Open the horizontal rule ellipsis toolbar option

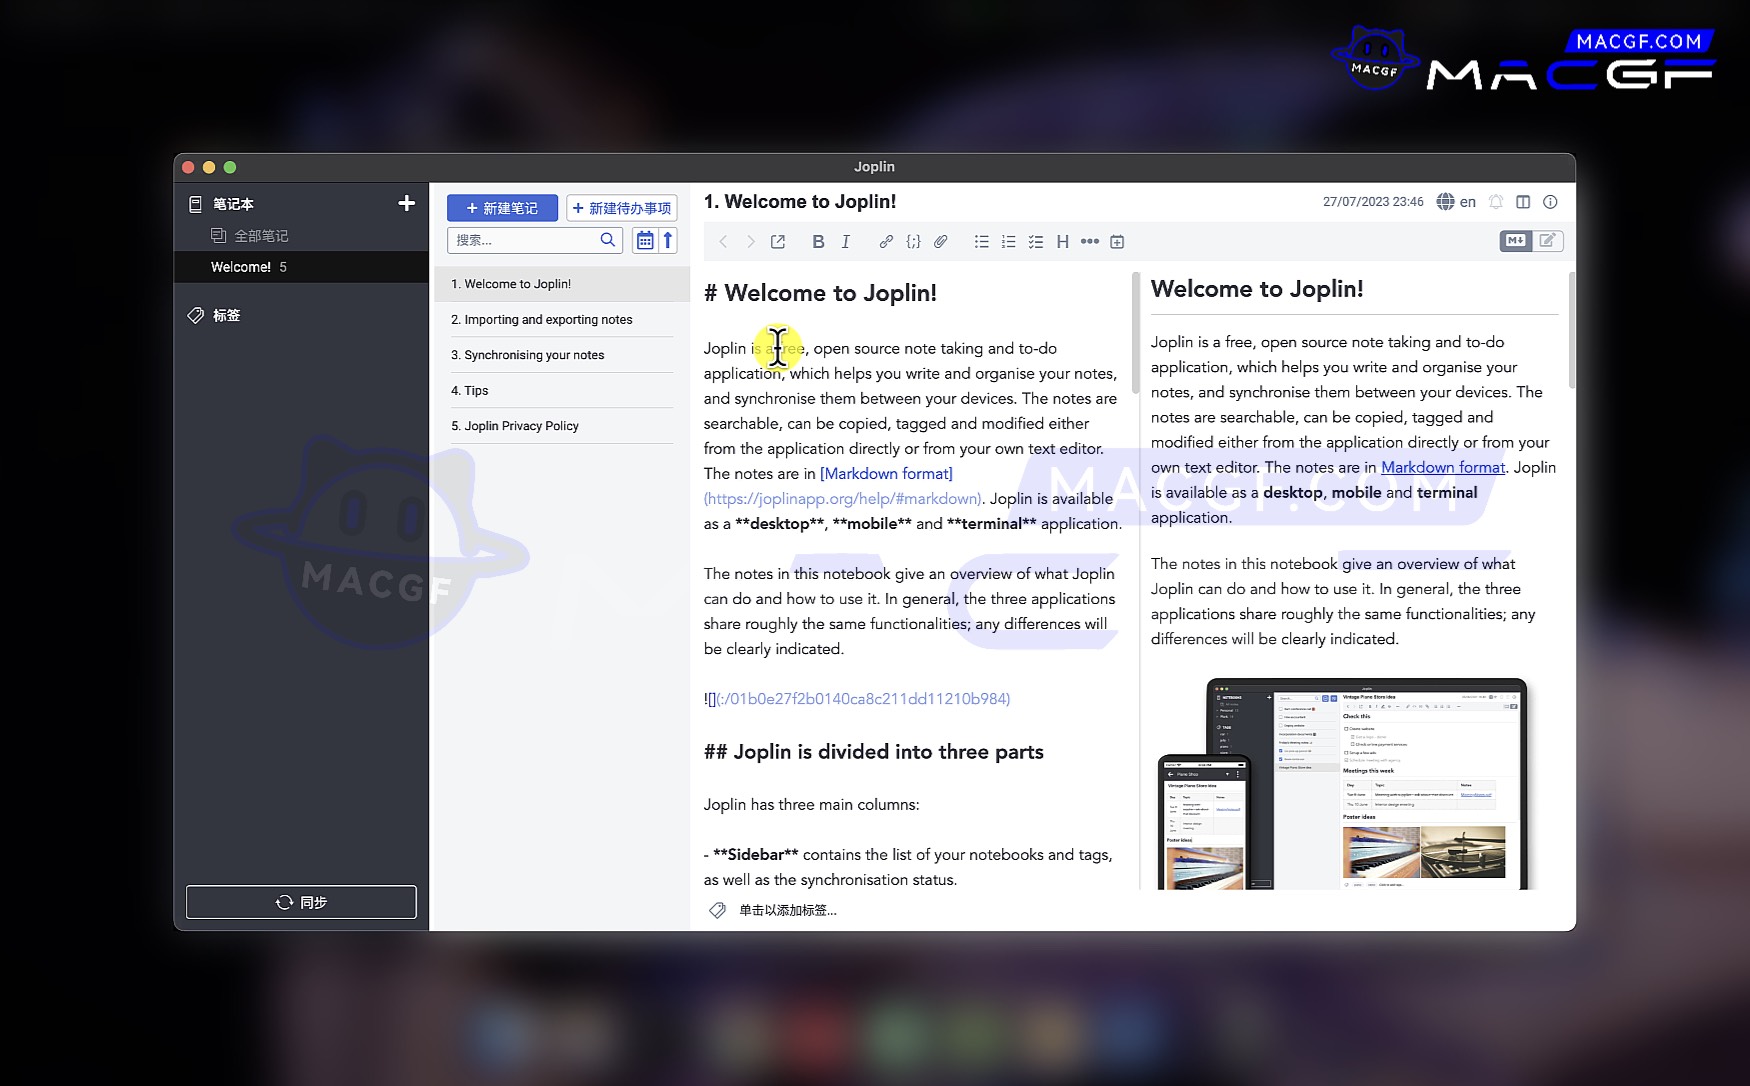[x=1090, y=242]
